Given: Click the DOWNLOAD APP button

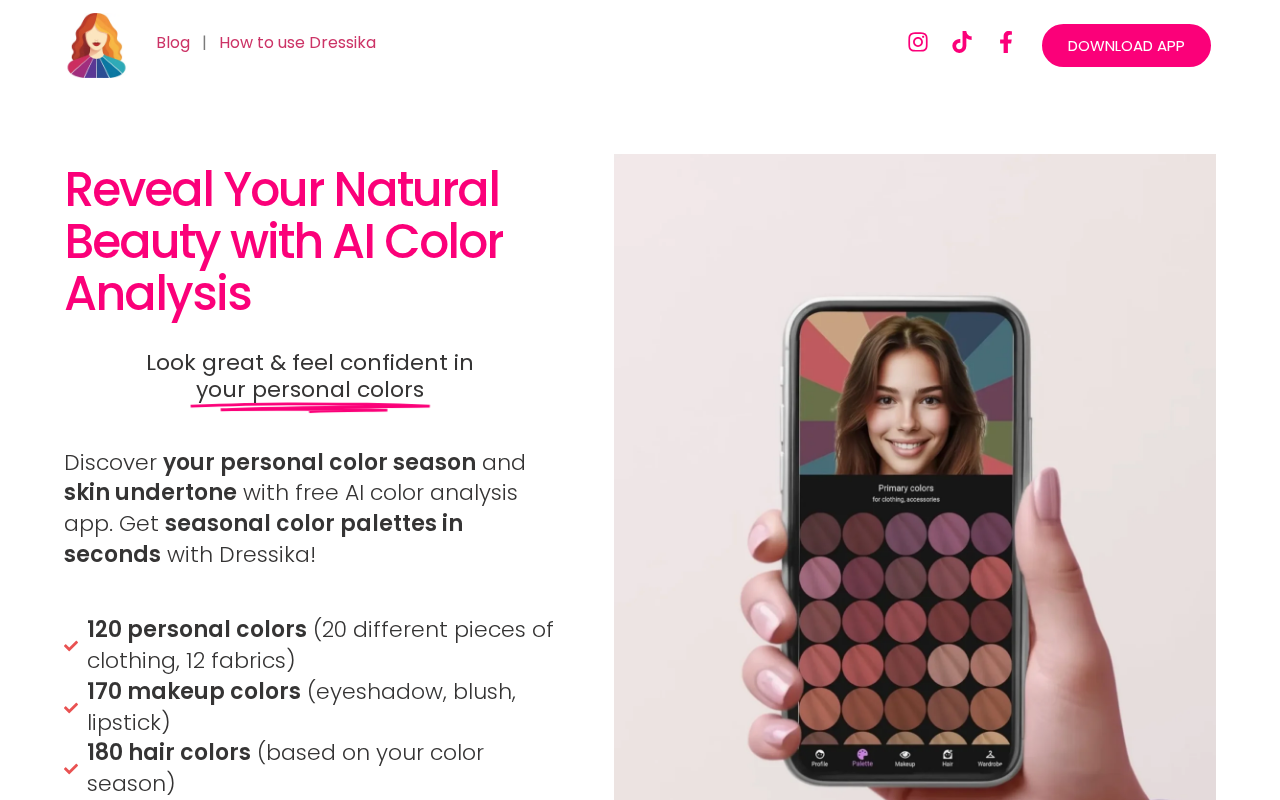Looking at the screenshot, I should (x=1126, y=45).
